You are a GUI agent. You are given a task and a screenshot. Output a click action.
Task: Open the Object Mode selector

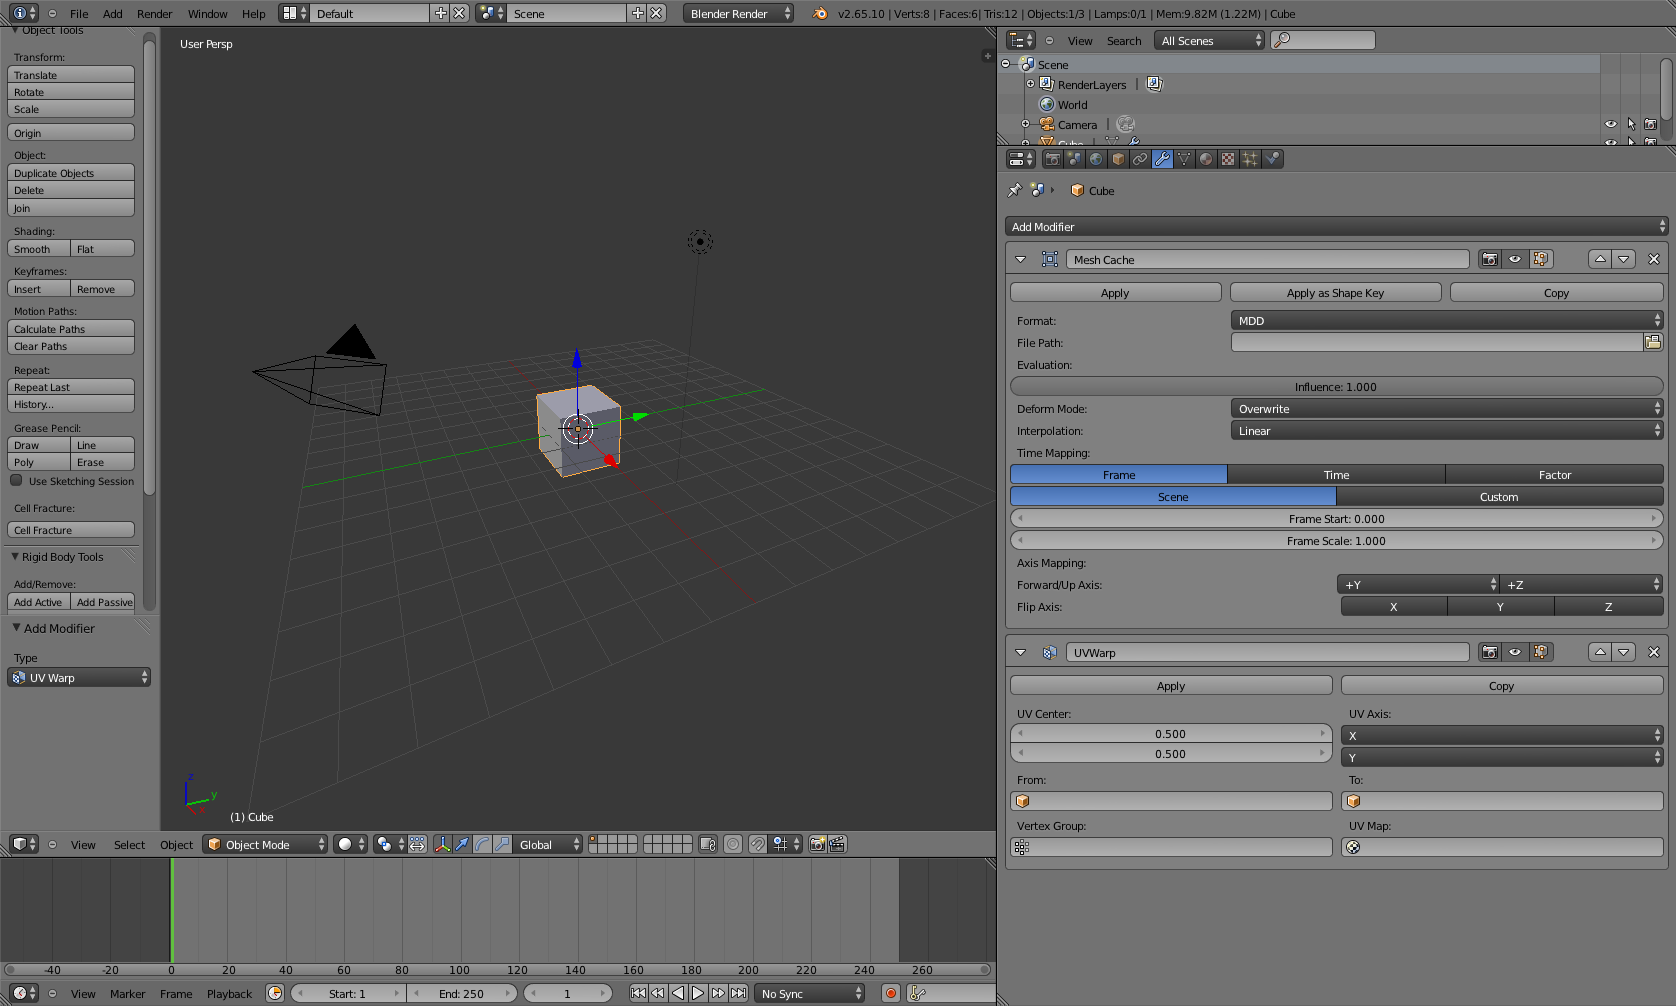pyautogui.click(x=266, y=844)
